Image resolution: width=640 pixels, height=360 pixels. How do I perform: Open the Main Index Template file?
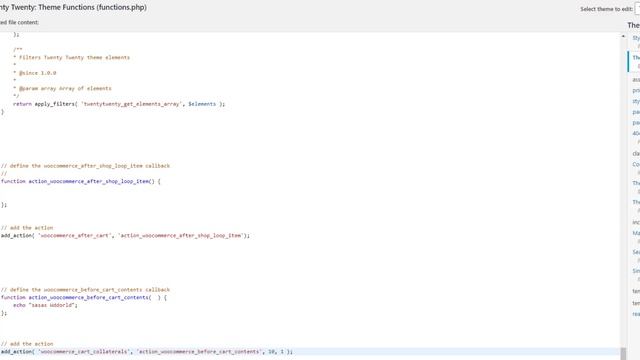636,233
